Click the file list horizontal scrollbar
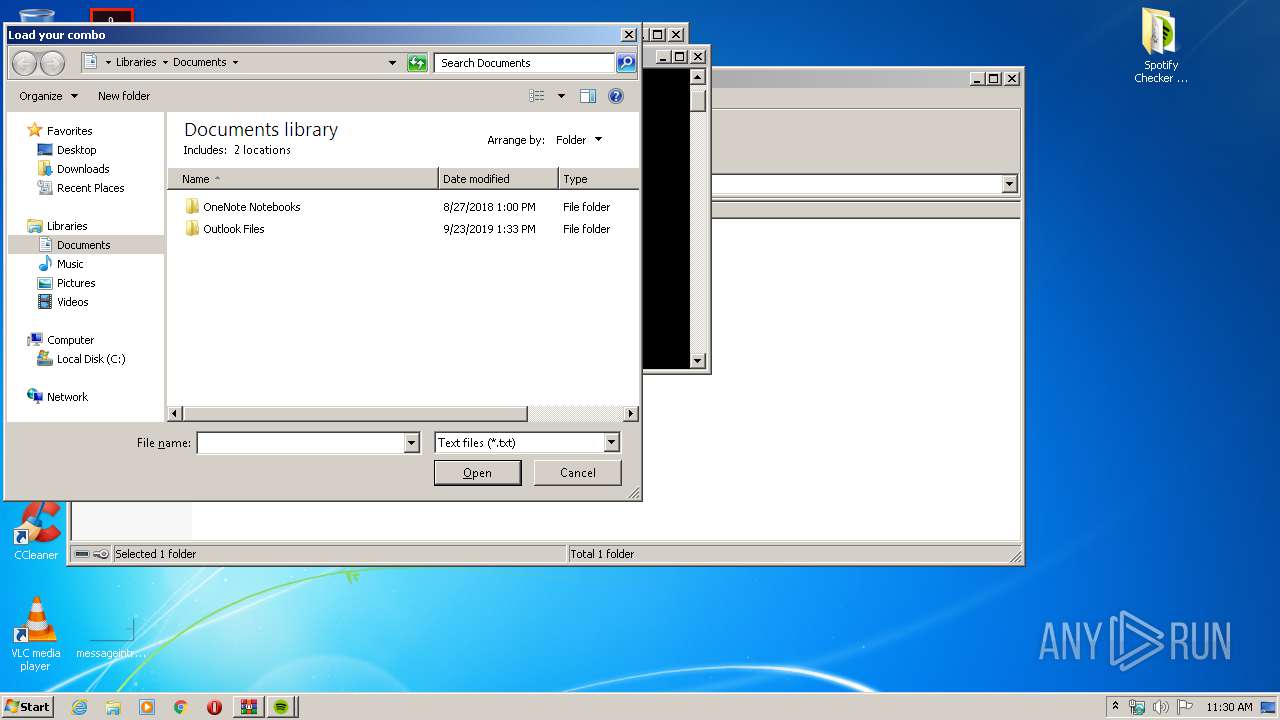Image resolution: width=1280 pixels, height=720 pixels. [355, 414]
